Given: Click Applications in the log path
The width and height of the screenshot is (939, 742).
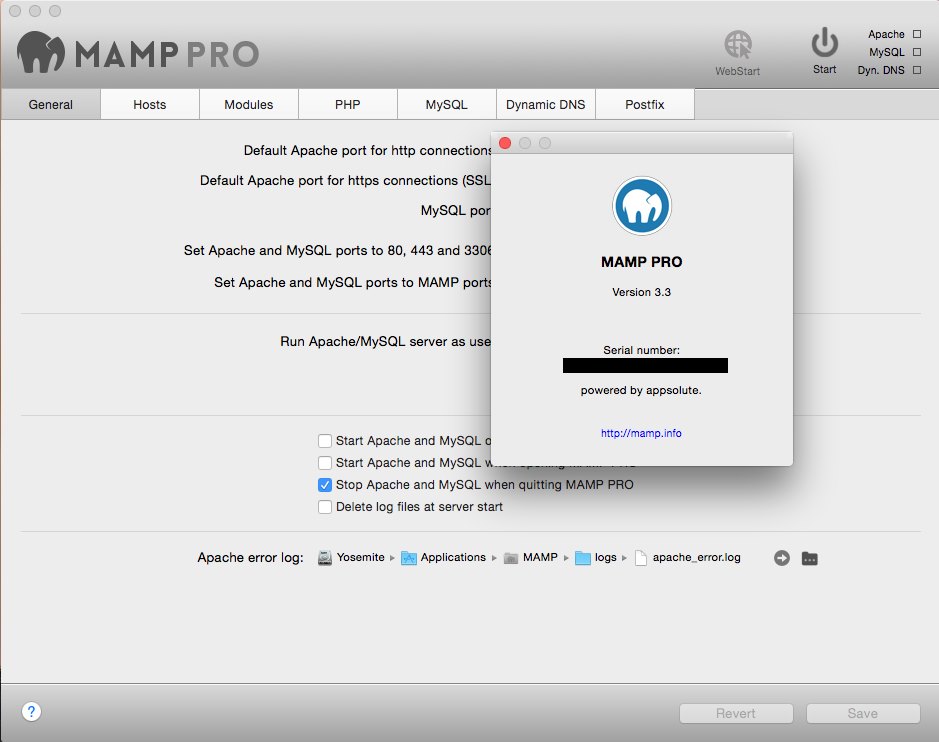Looking at the screenshot, I should coord(453,557).
